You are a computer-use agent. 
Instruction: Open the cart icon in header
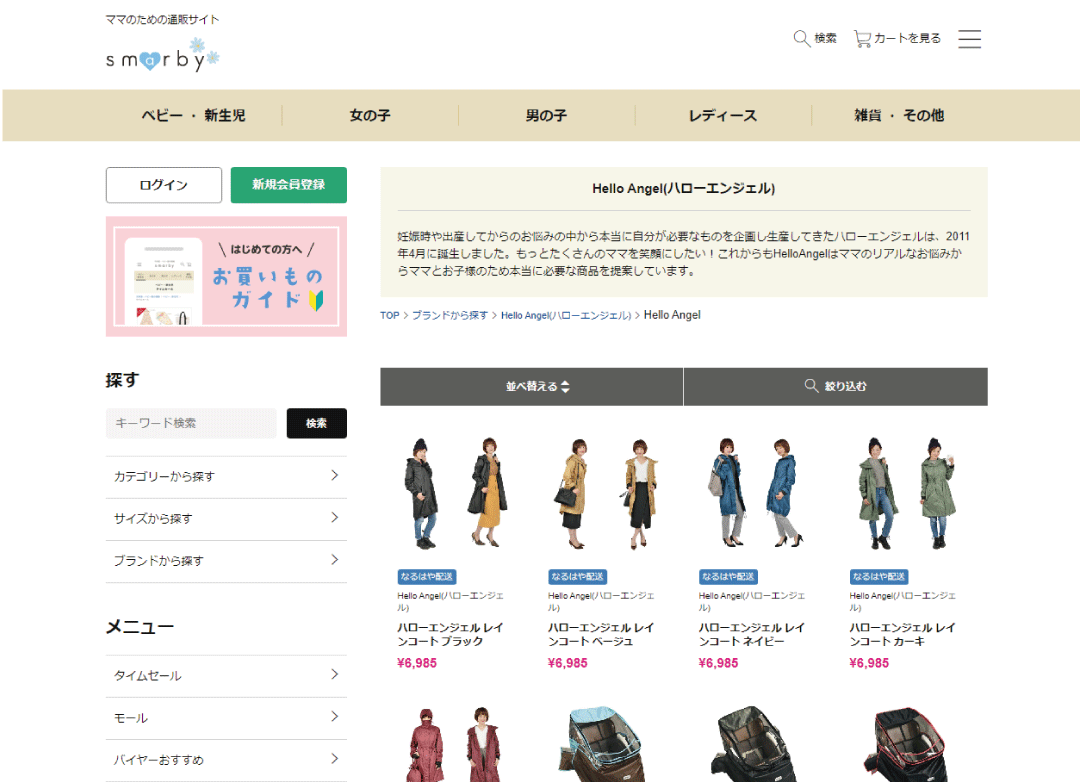pos(862,39)
